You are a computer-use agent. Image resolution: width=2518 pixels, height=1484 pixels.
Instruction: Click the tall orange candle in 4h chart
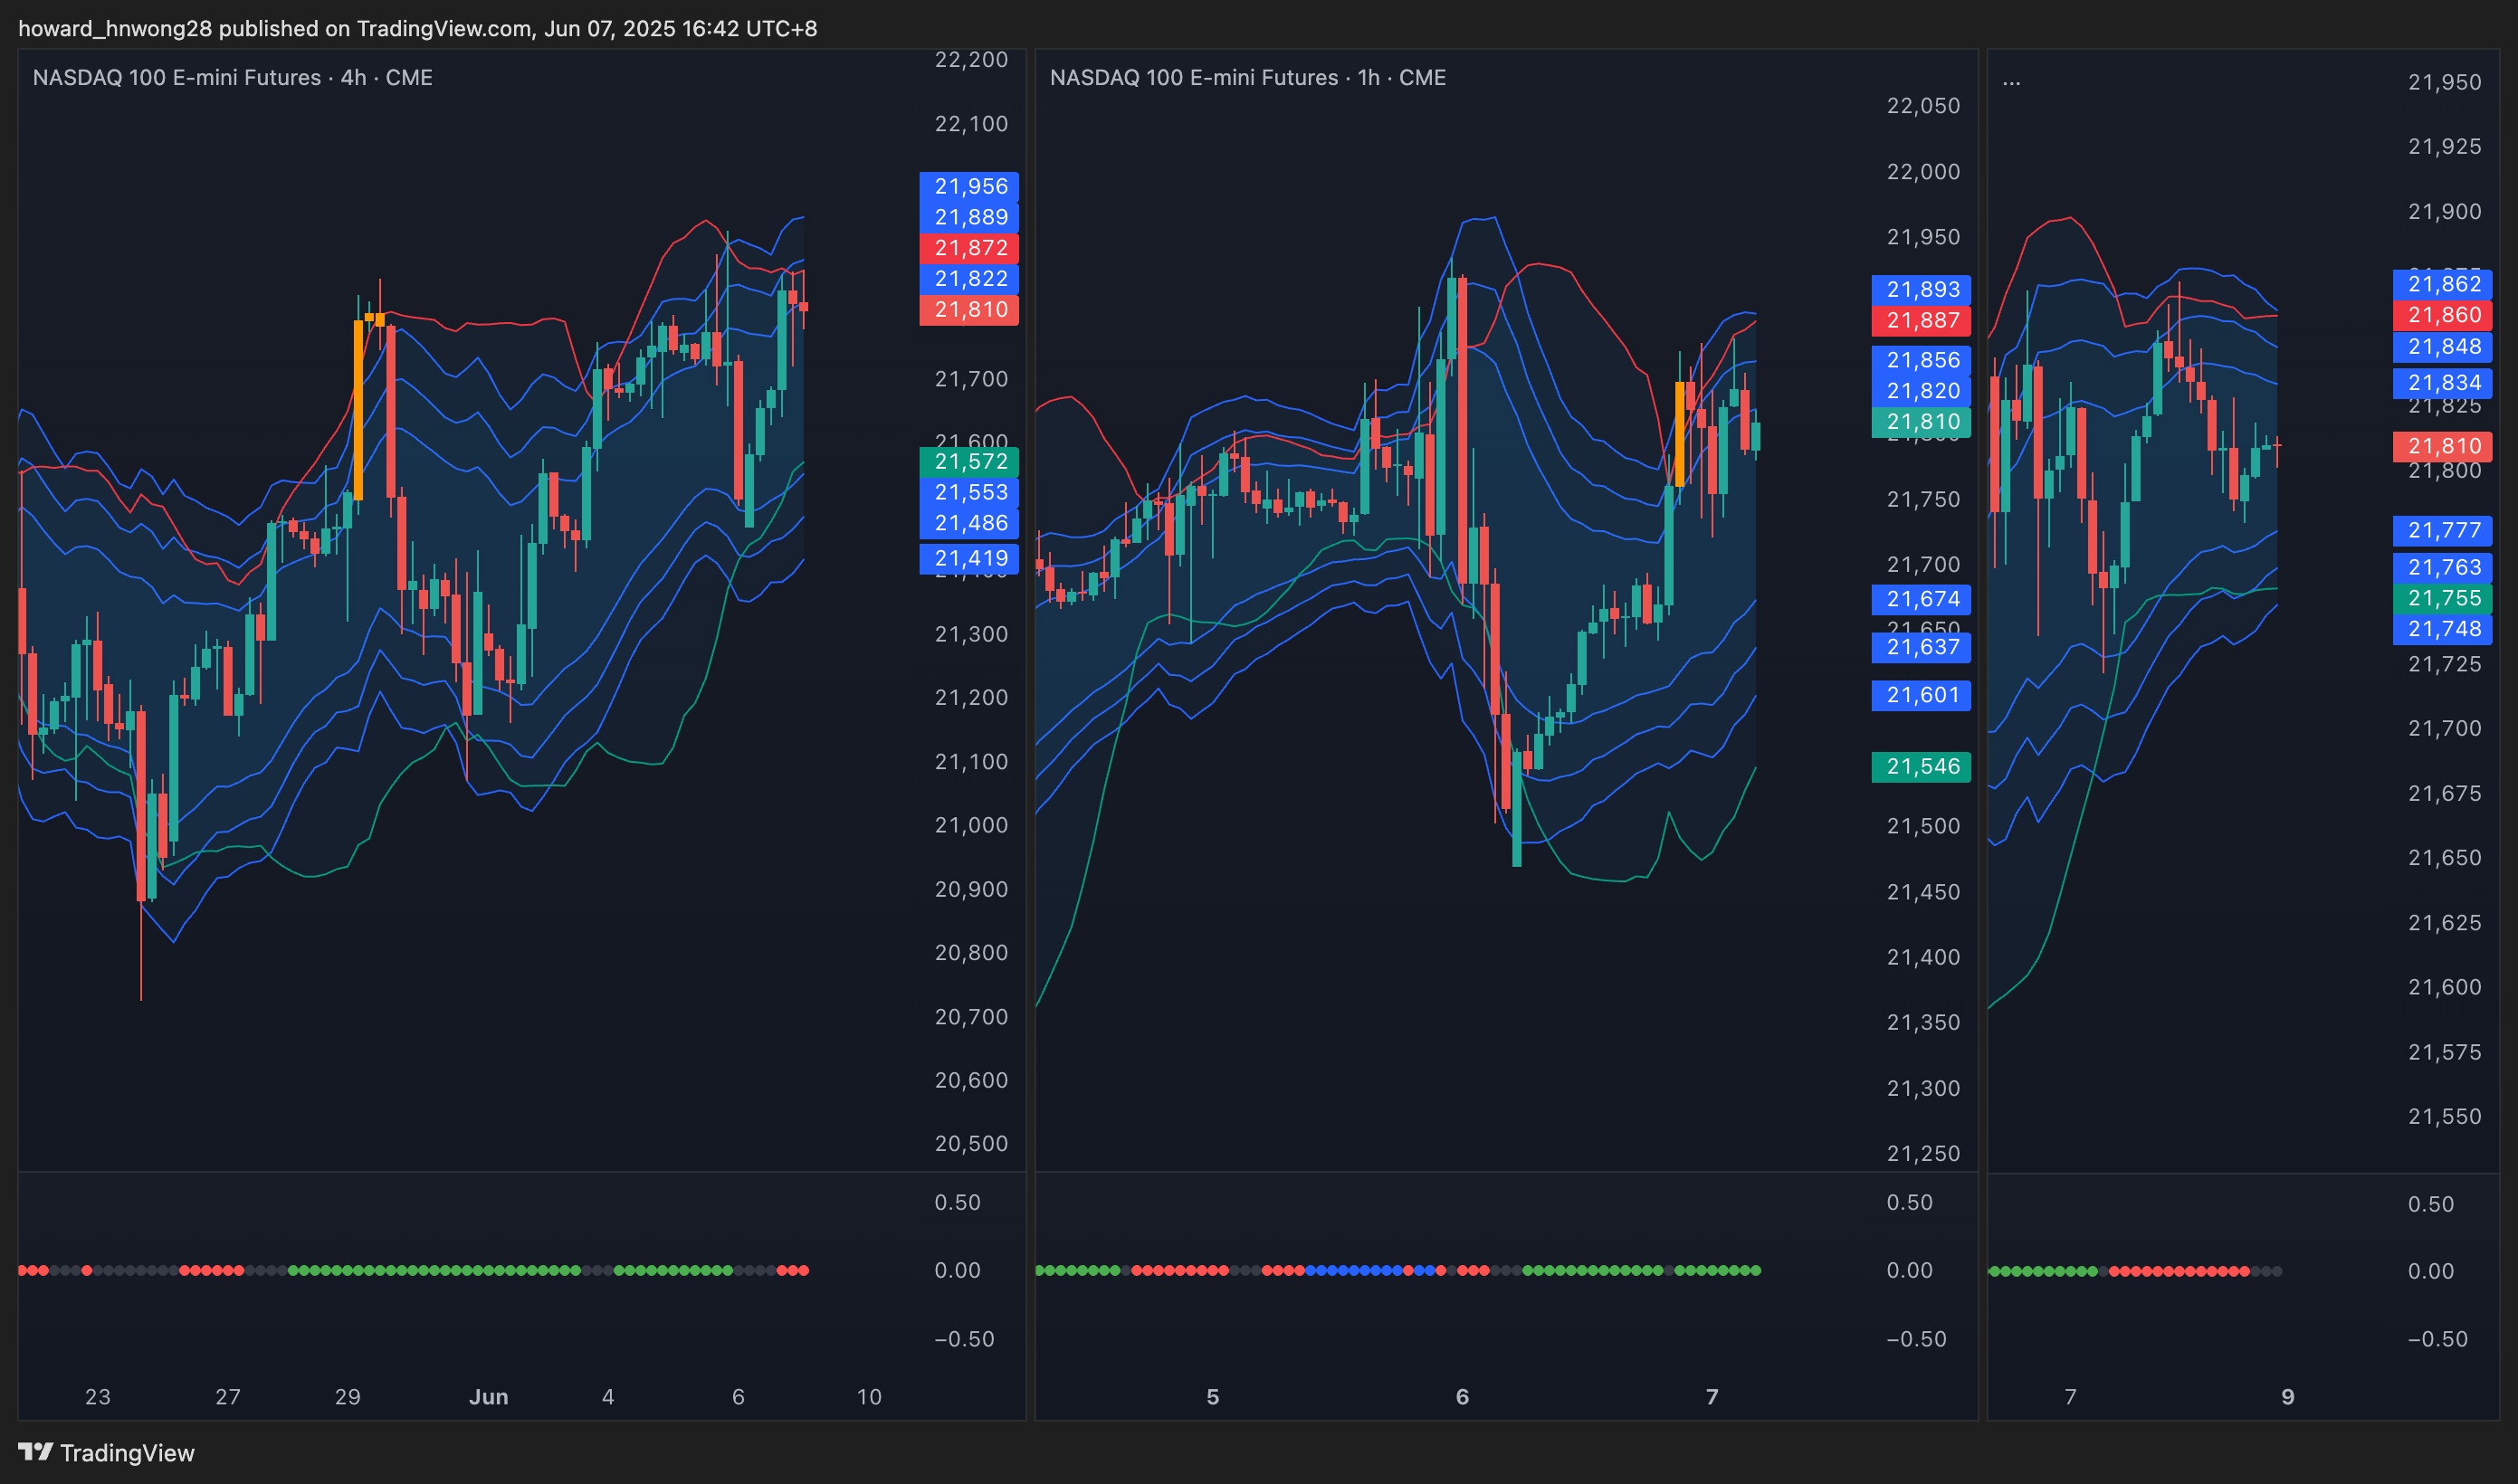pyautogui.click(x=358, y=410)
